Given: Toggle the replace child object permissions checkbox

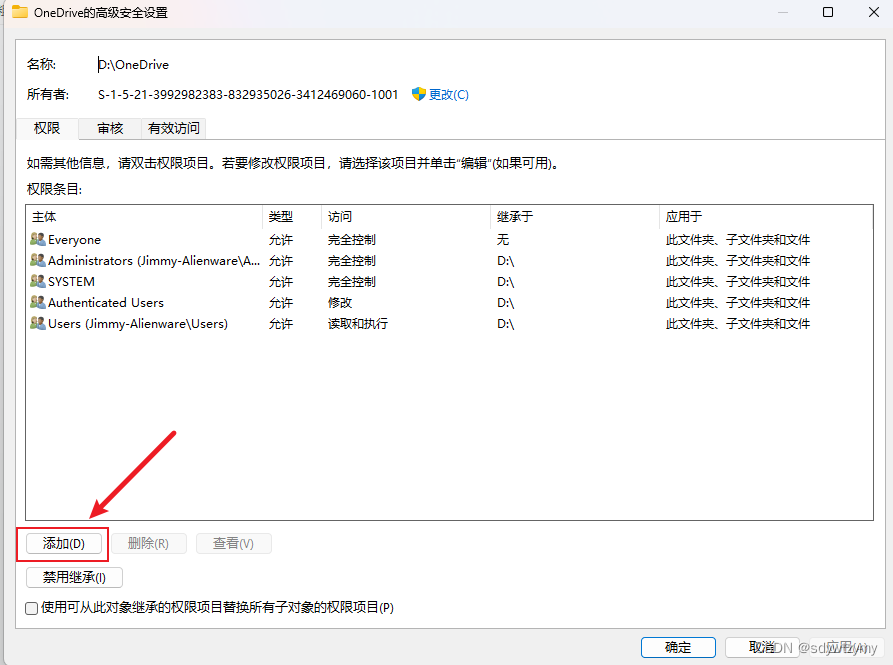Looking at the screenshot, I should point(32,608).
